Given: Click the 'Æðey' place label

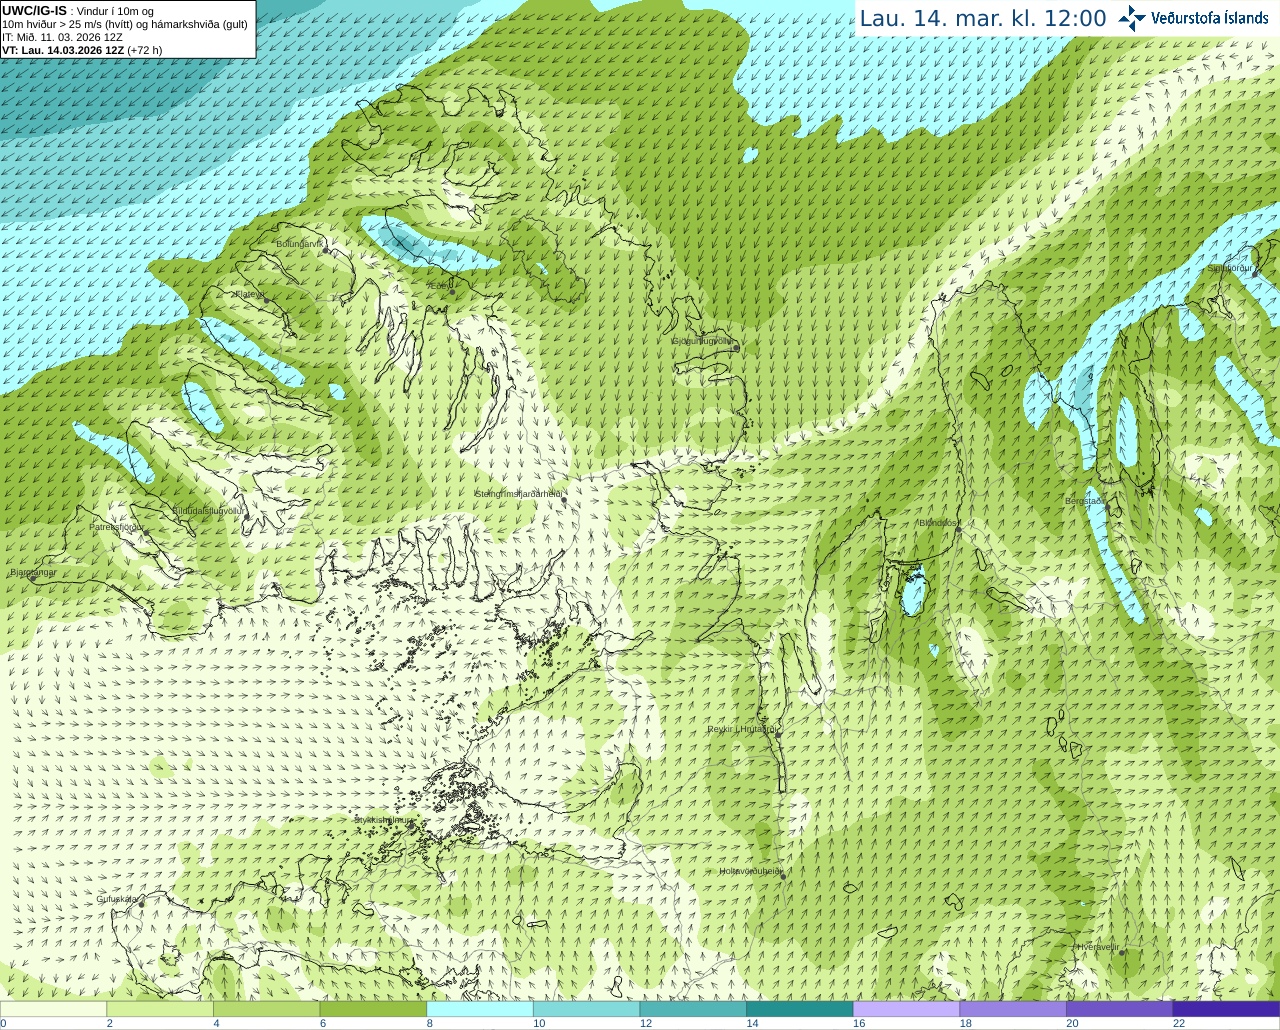Looking at the screenshot, I should (438, 286).
